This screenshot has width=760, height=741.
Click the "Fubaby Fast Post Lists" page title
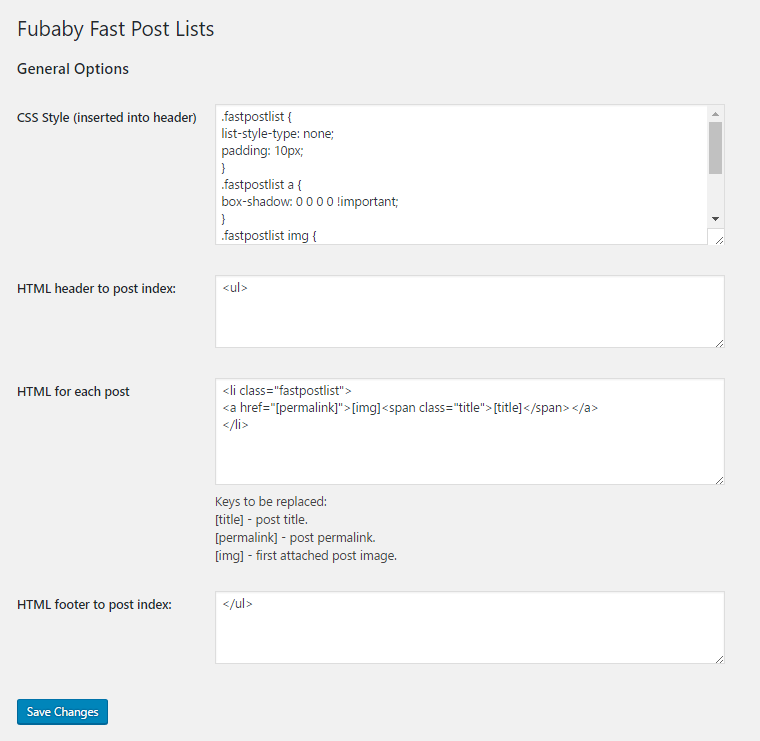pyautogui.click(x=116, y=29)
